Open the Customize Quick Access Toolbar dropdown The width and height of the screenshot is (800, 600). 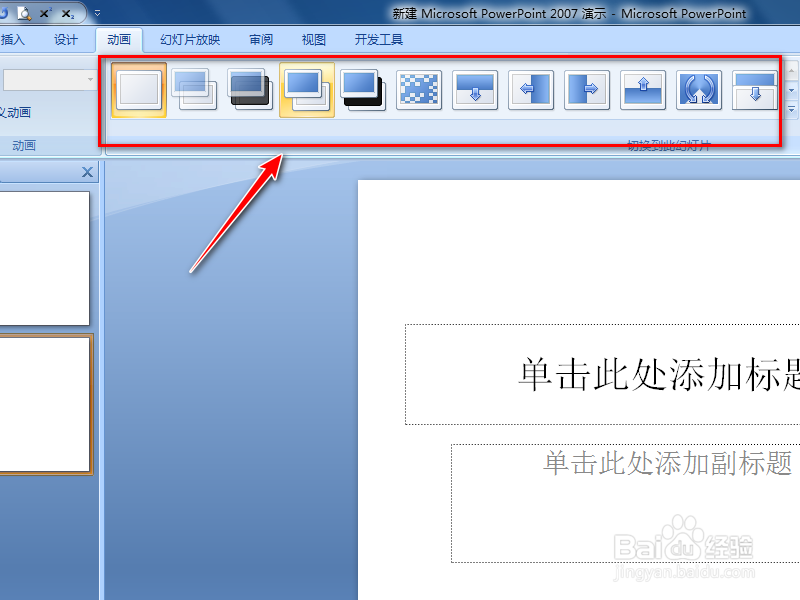click(x=97, y=13)
